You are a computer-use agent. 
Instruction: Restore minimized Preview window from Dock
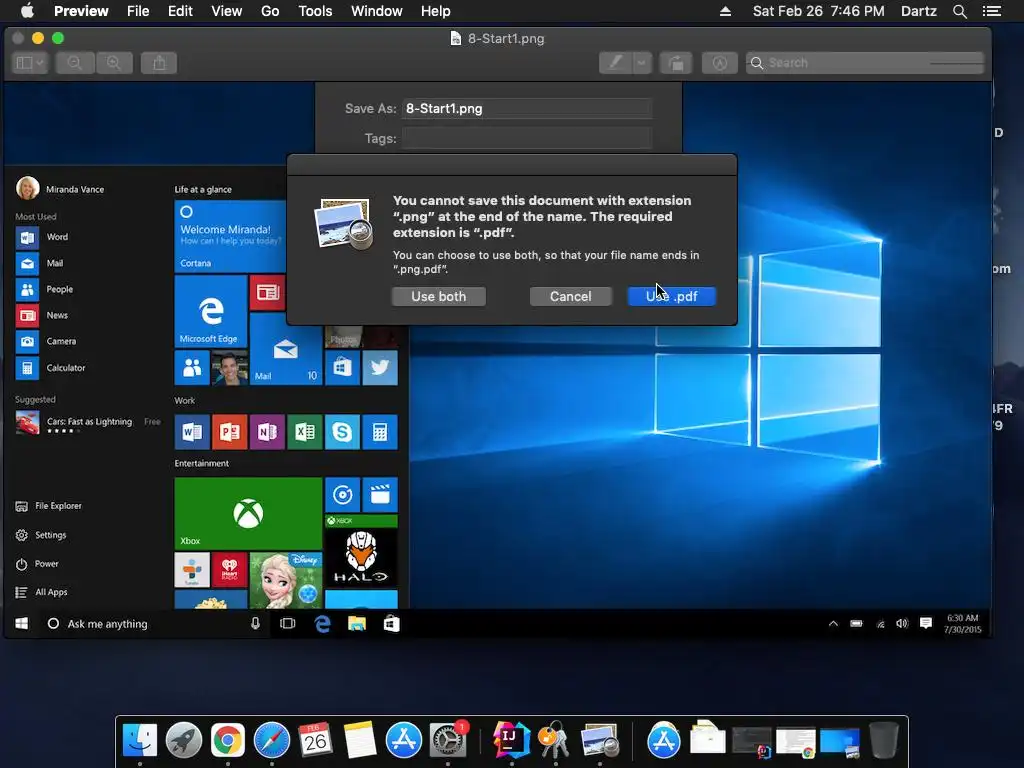pyautogui.click(x=840, y=743)
